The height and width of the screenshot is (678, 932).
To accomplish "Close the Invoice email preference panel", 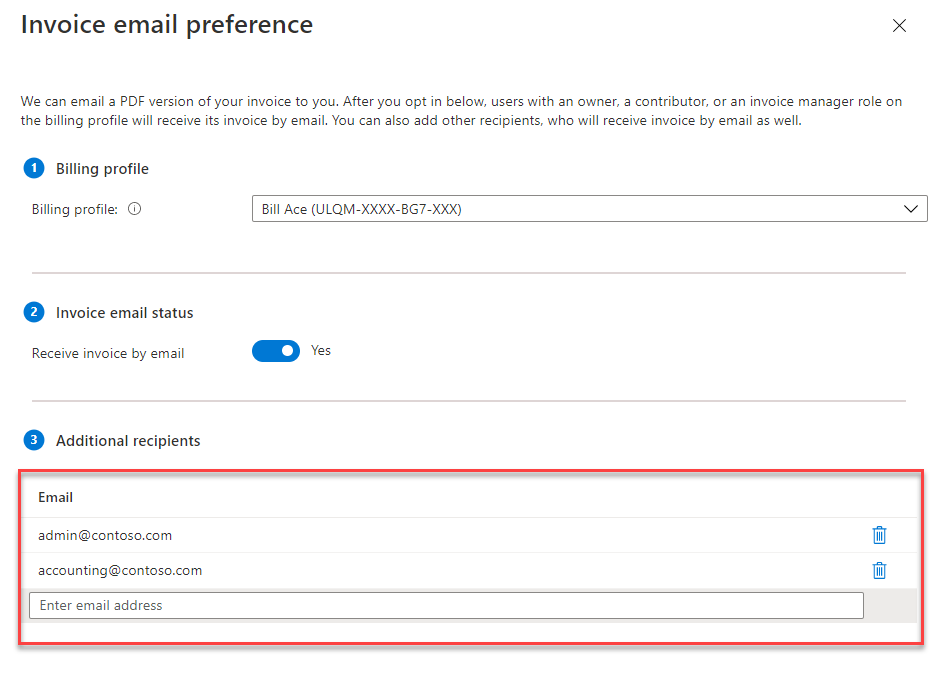I will click(899, 26).
